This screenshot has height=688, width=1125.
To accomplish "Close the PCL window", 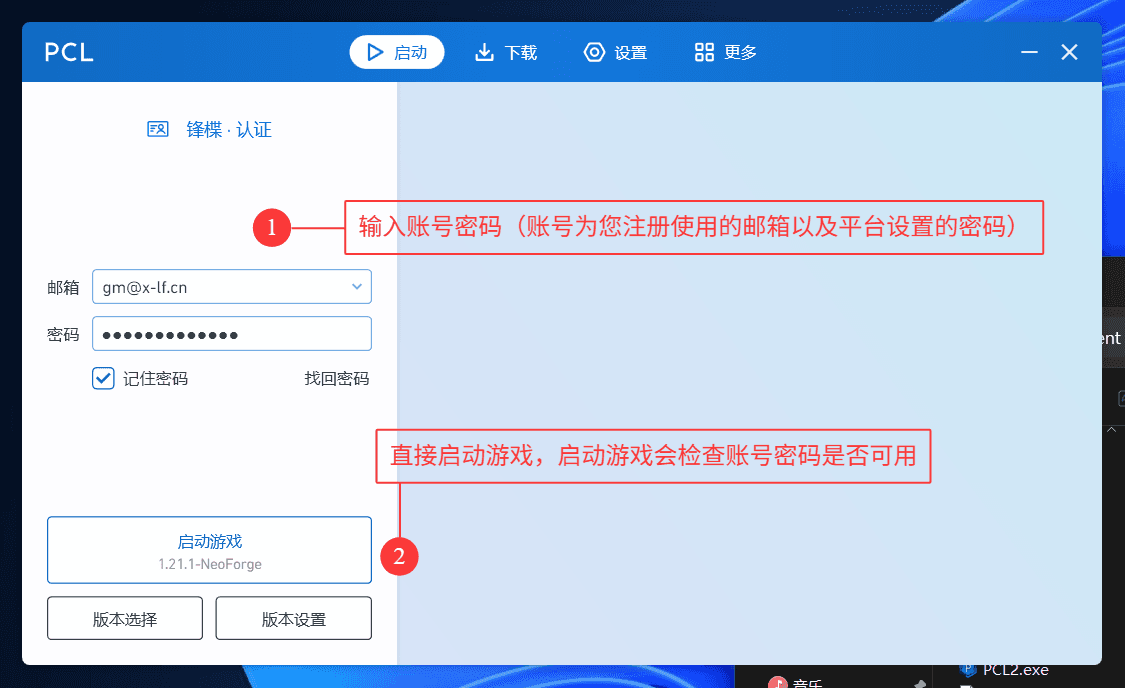I will coord(1069,52).
